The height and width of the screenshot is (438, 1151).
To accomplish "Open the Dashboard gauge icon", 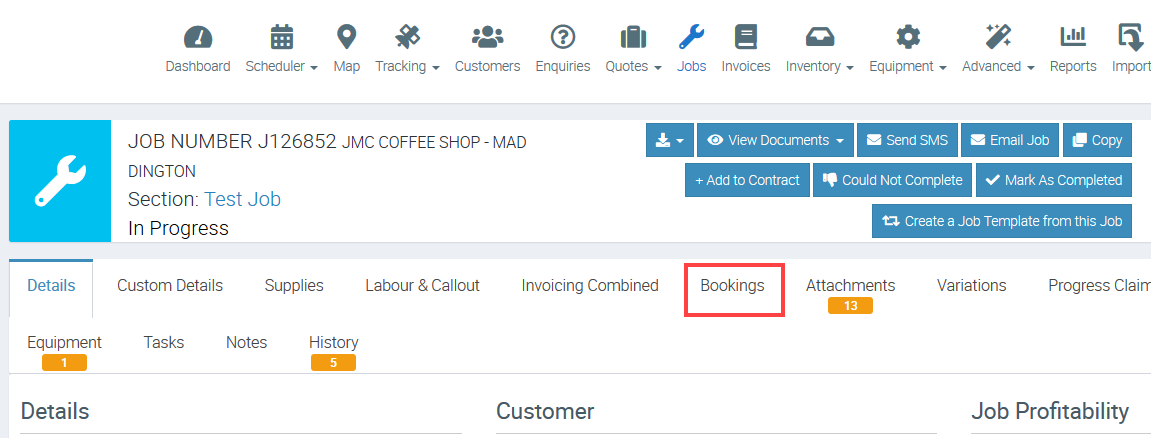I will (x=197, y=38).
